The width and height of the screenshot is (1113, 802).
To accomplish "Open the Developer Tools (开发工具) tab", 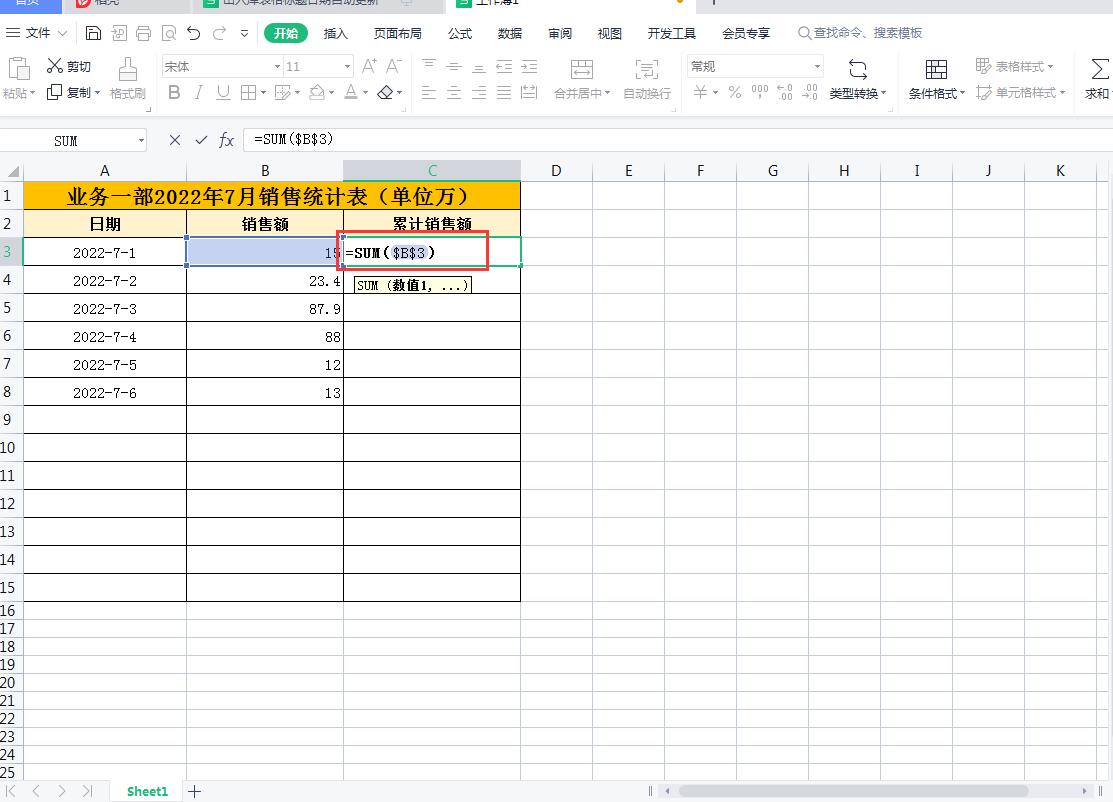I will pos(671,33).
